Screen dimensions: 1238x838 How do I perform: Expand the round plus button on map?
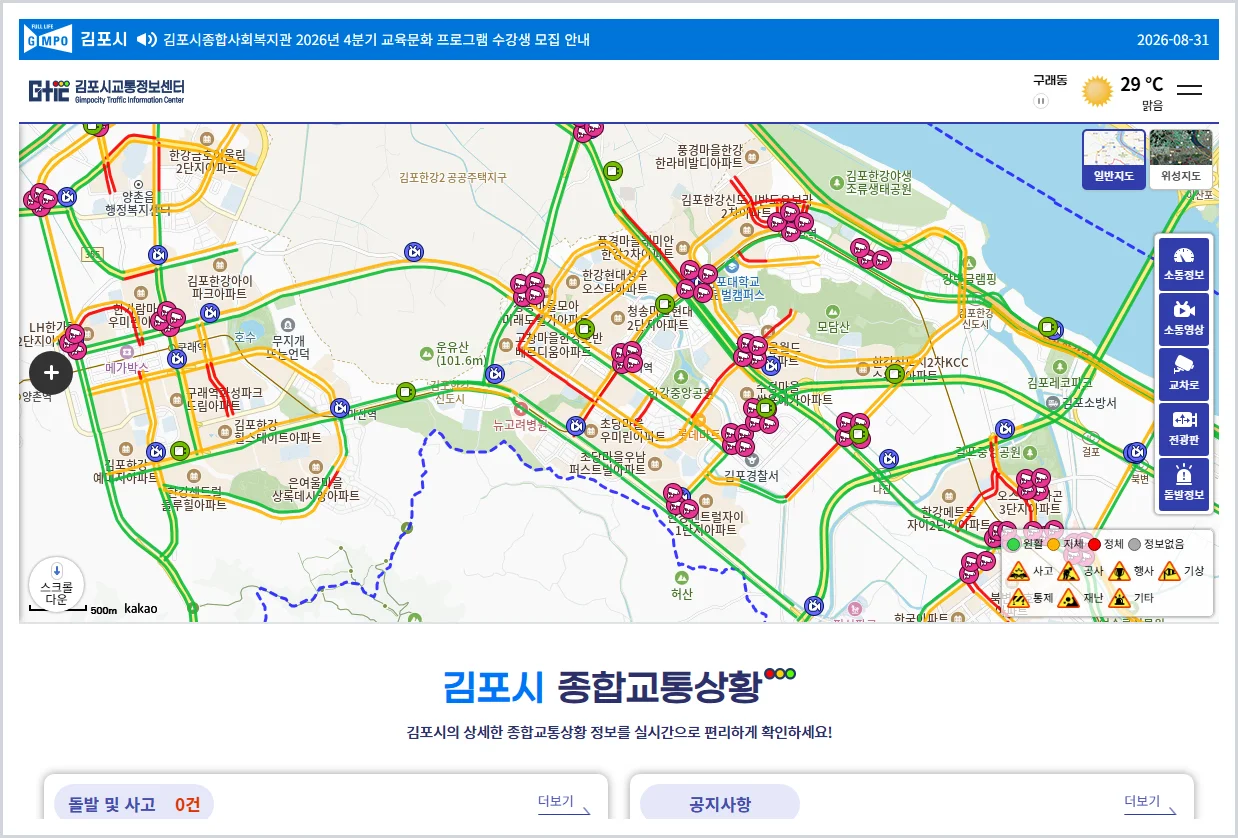51,374
